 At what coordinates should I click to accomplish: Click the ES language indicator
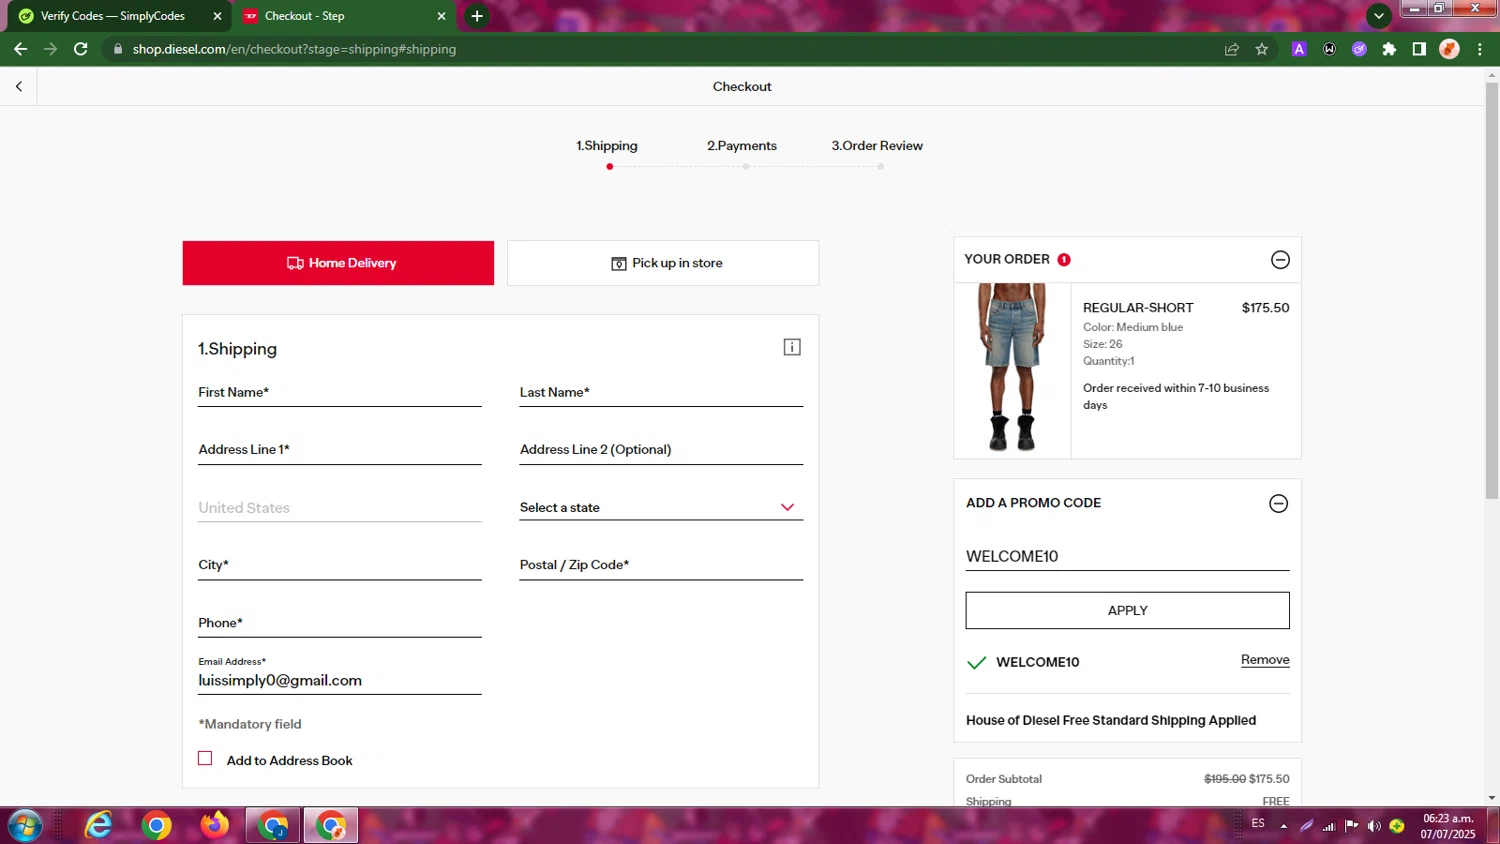tap(1258, 824)
